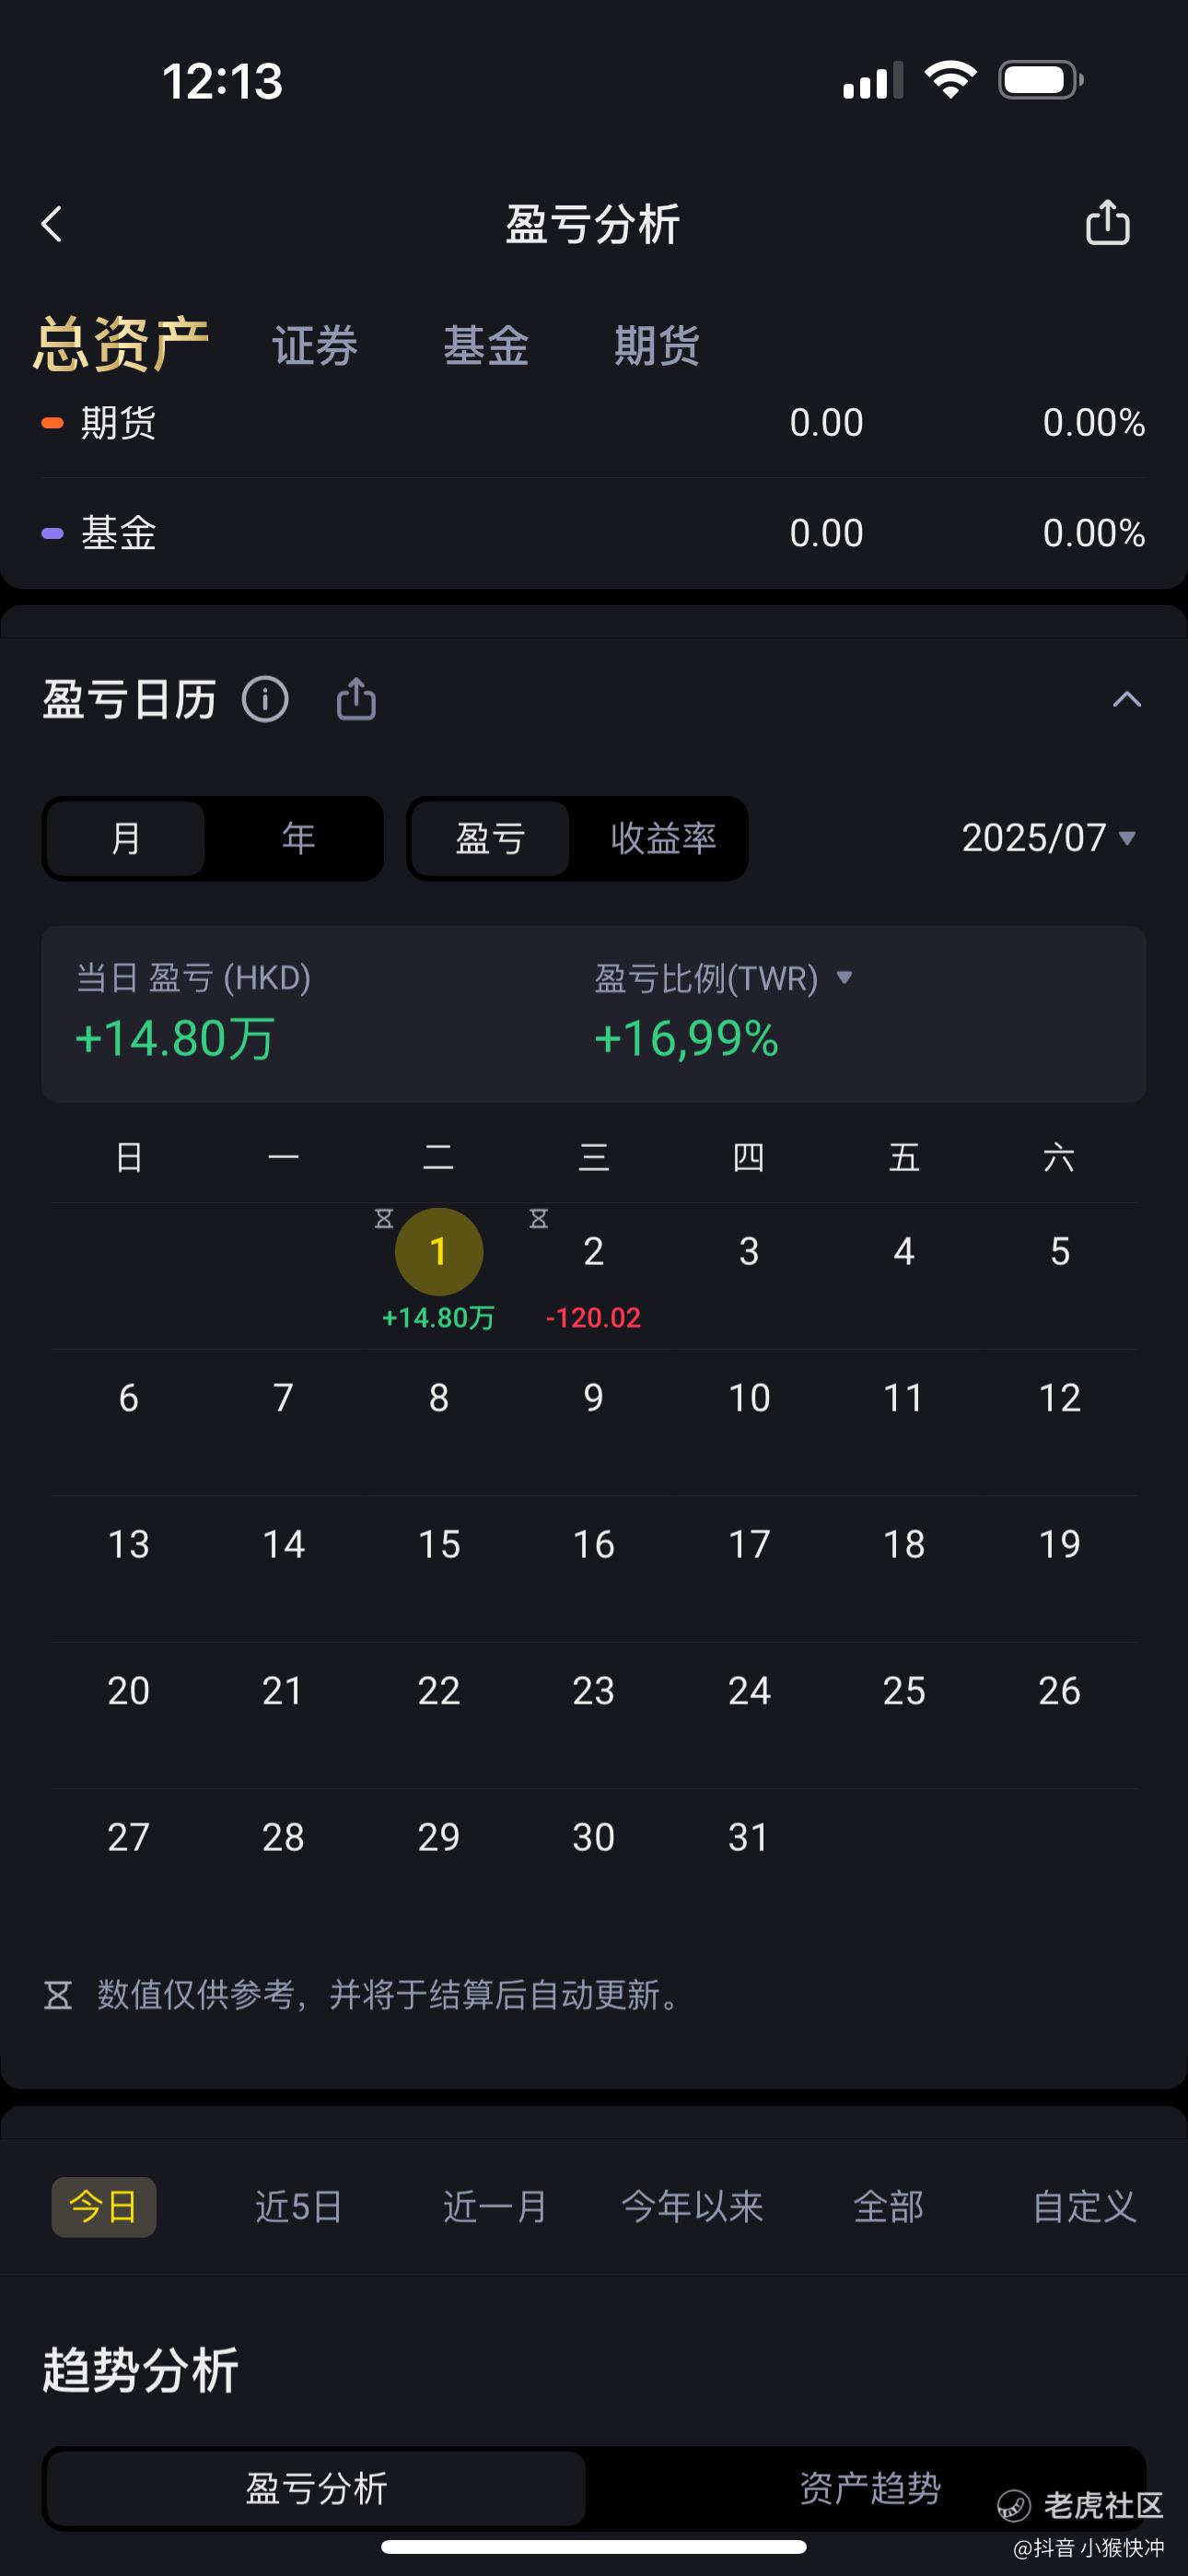Image resolution: width=1188 pixels, height=2576 pixels.
Task: Tap the purple 基金 legend marker
Action: (x=52, y=533)
